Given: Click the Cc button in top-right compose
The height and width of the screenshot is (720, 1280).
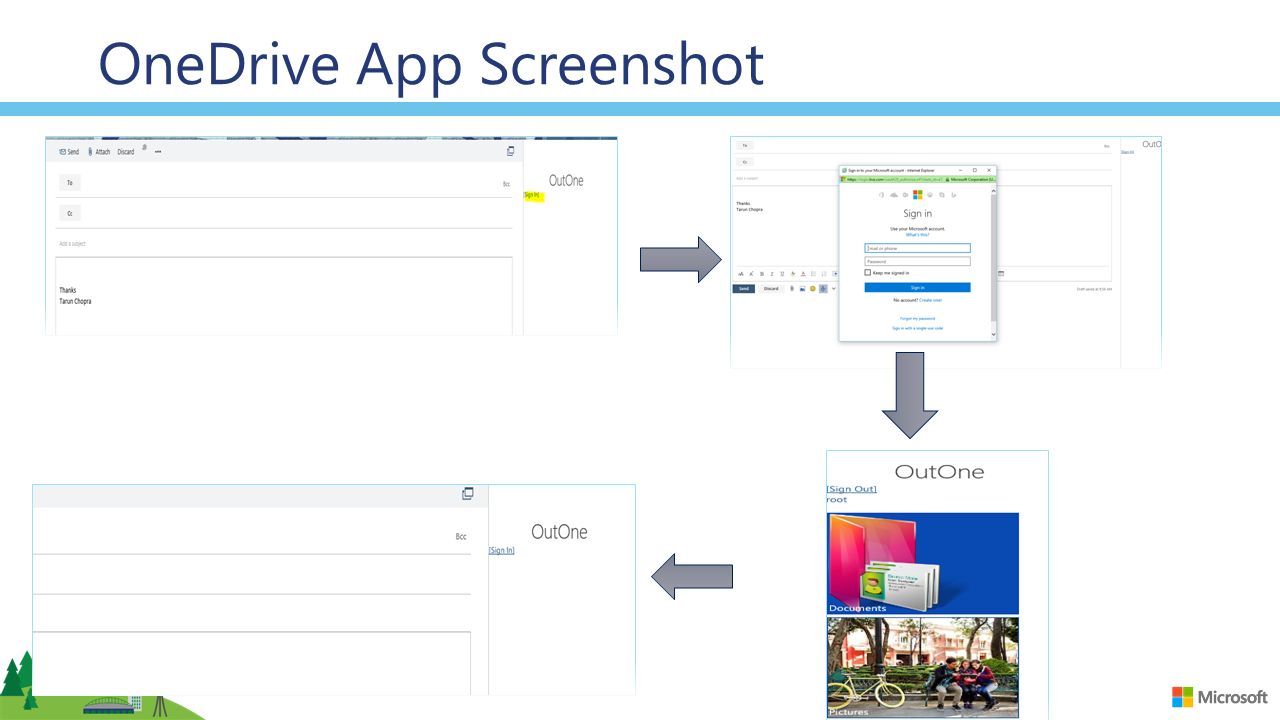Looking at the screenshot, I should click(745, 162).
